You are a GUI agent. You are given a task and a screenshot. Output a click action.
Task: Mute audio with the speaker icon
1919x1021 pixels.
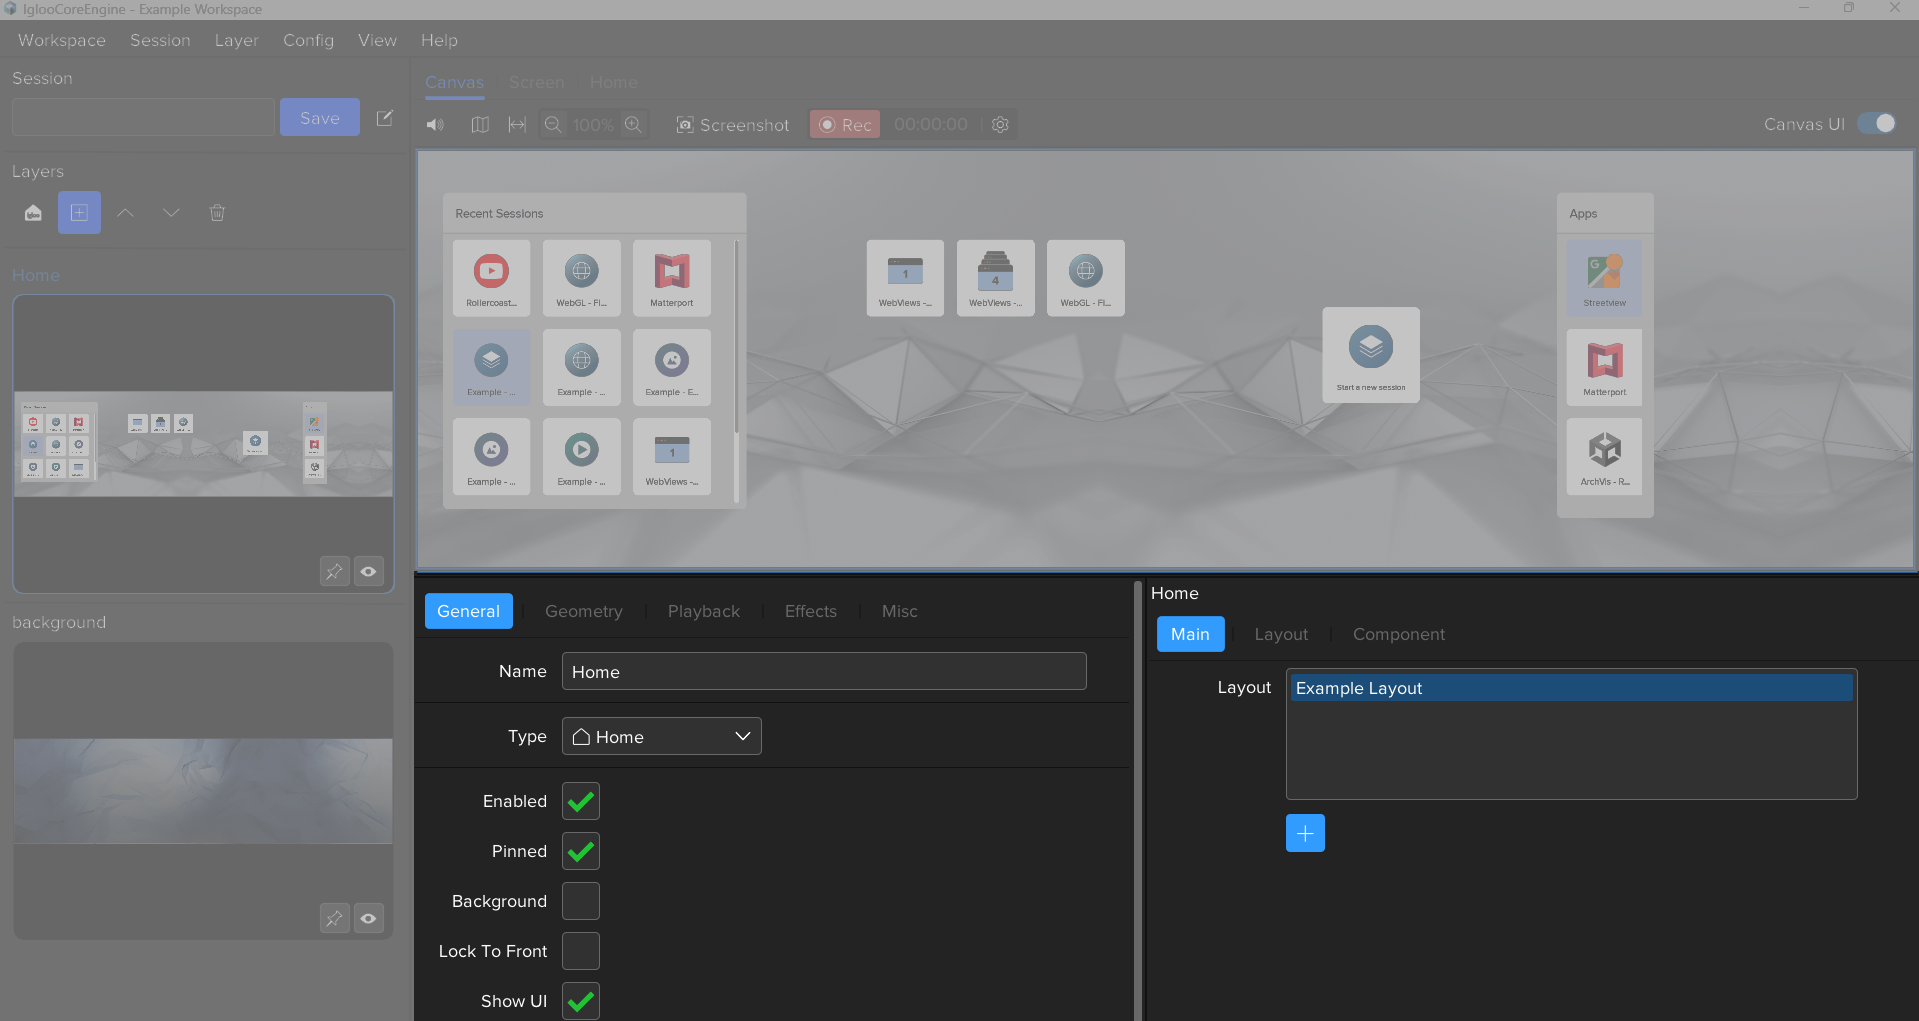435,125
